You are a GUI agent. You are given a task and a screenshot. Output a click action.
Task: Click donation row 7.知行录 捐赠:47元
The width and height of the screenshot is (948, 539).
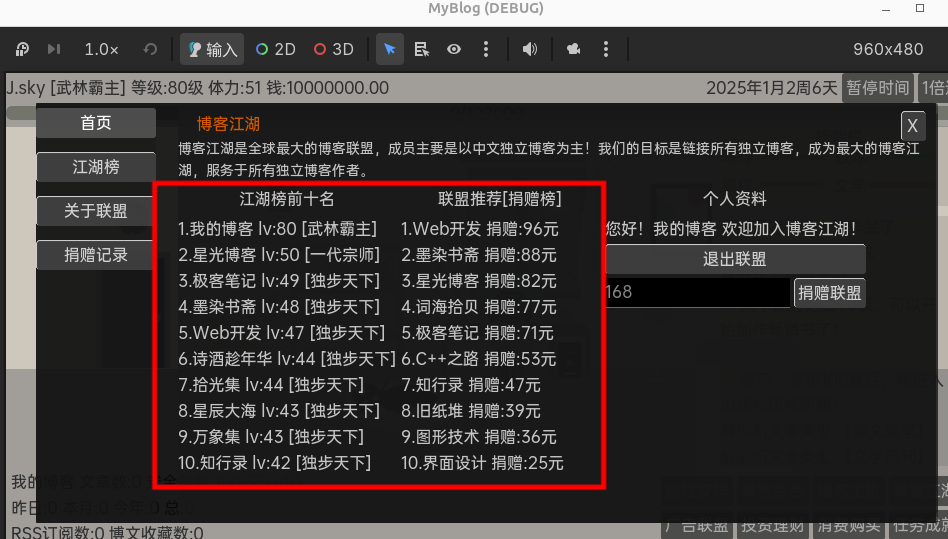click(x=471, y=385)
